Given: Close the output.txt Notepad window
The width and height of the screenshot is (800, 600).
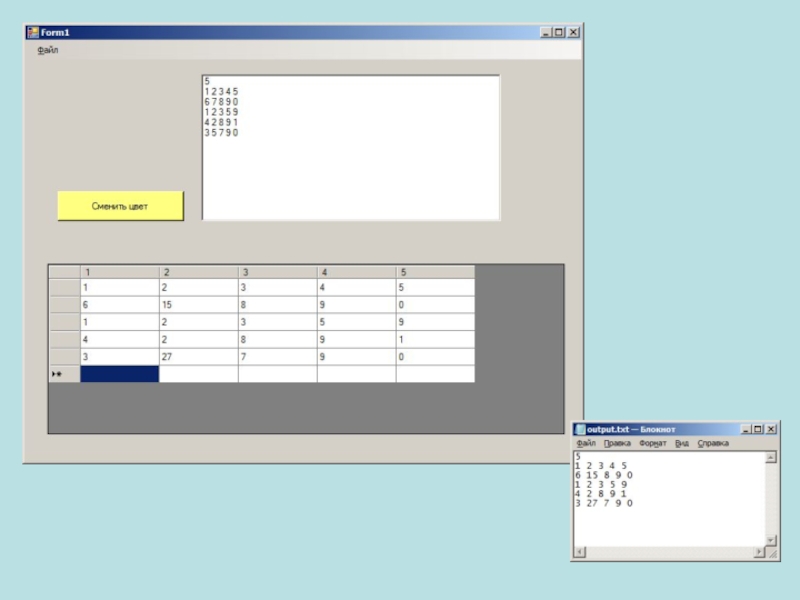Looking at the screenshot, I should click(x=770, y=429).
